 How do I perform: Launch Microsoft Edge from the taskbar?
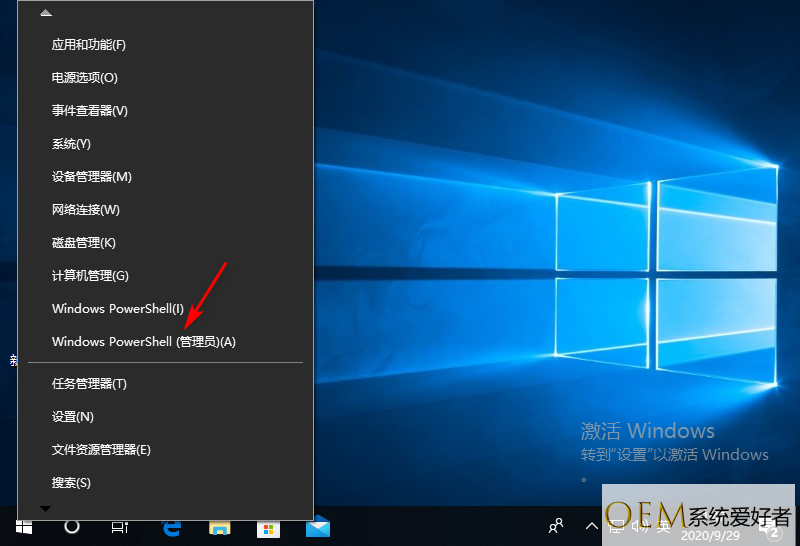point(171,526)
